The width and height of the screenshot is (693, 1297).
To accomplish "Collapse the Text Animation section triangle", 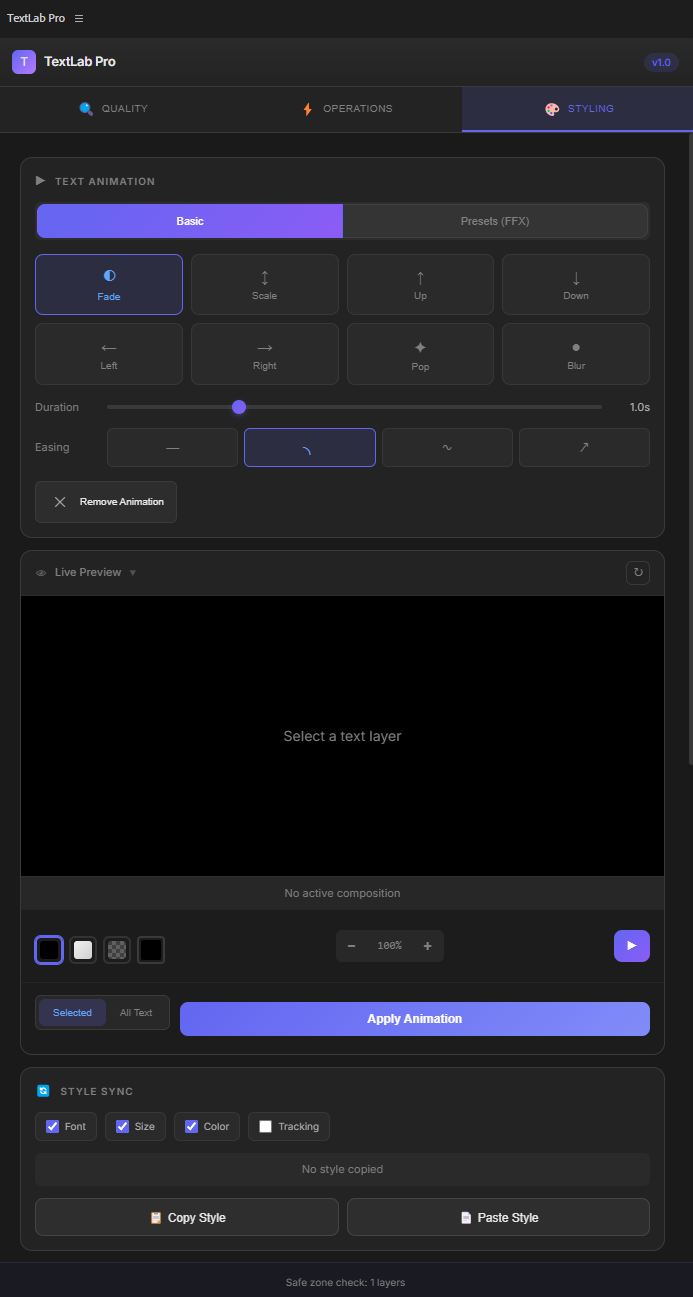I will click(41, 181).
